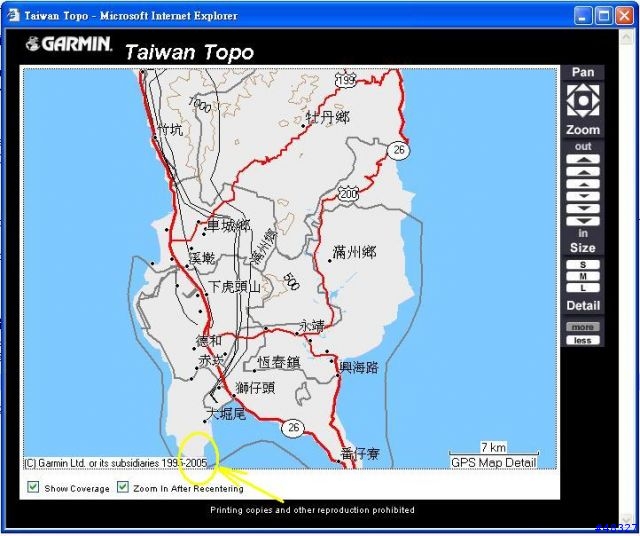Click the Detail 'more' button
640x536 pixels.
pos(583,327)
